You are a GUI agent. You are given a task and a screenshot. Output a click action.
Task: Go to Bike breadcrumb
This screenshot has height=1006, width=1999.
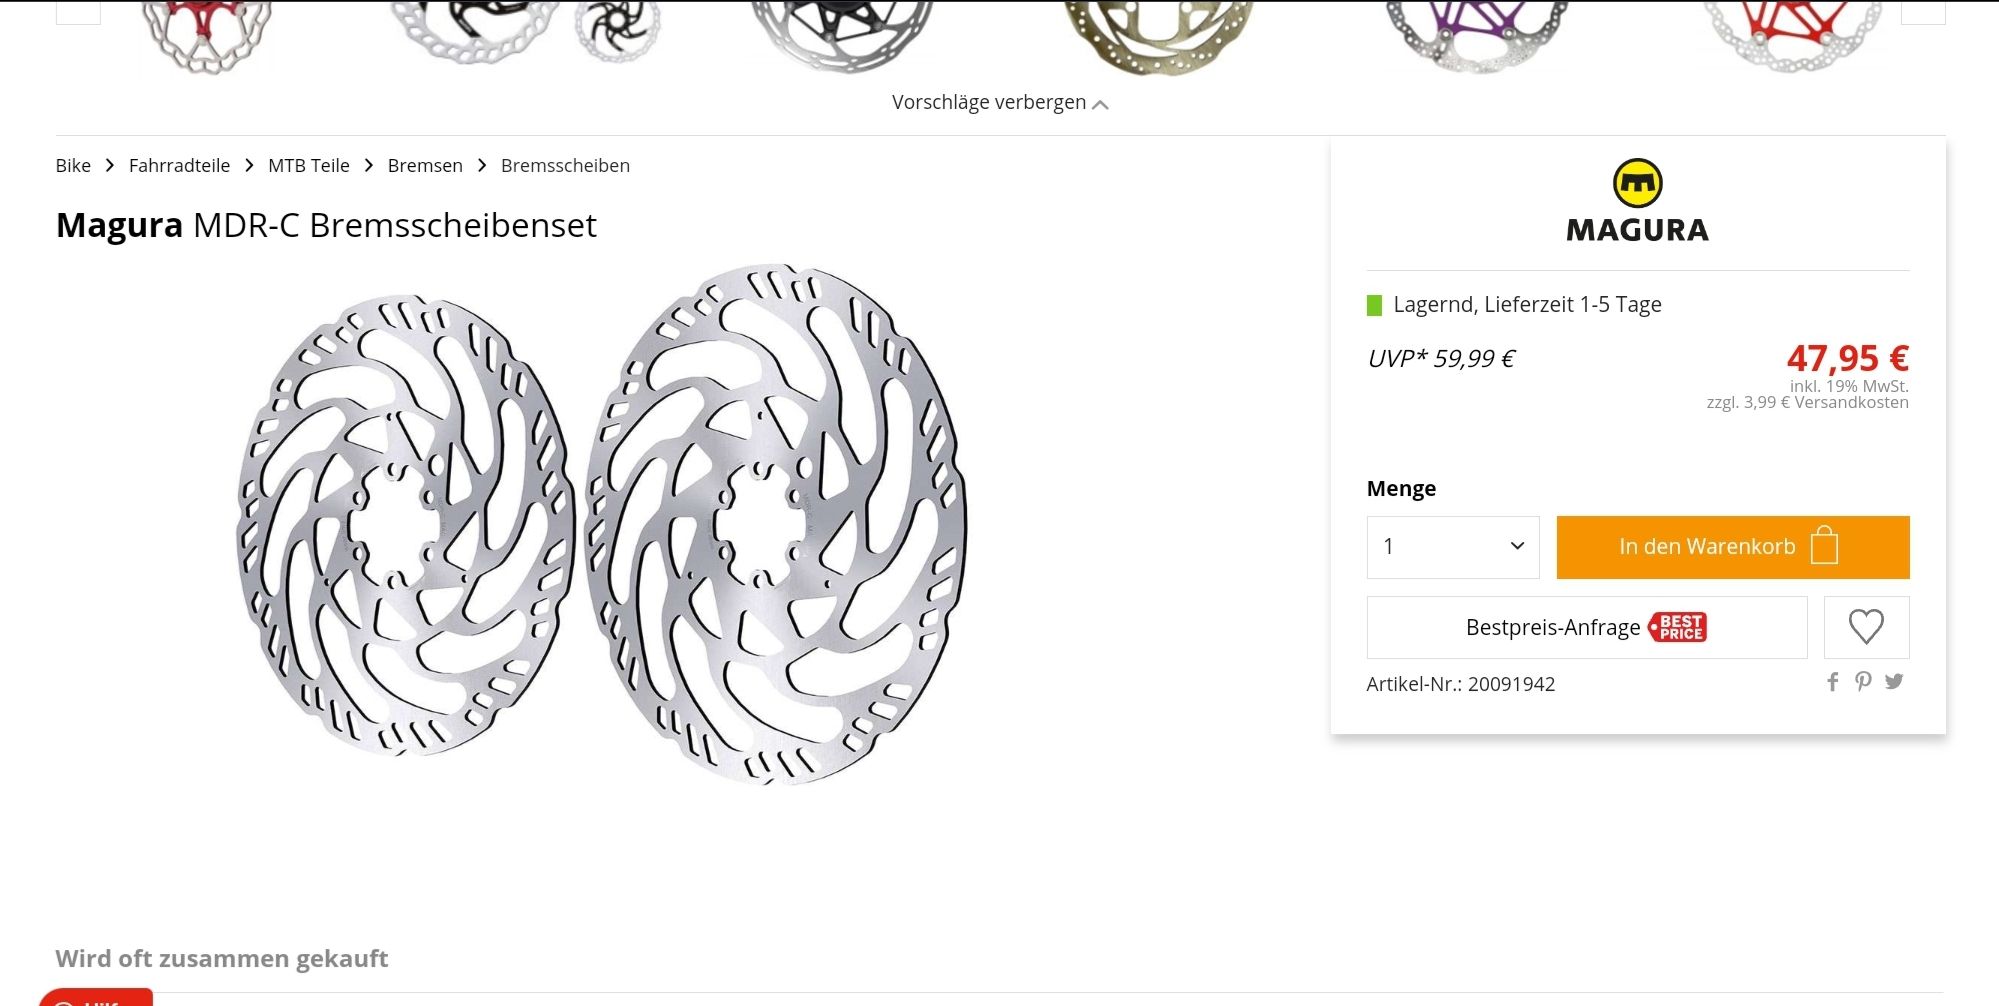pyautogui.click(x=73, y=166)
